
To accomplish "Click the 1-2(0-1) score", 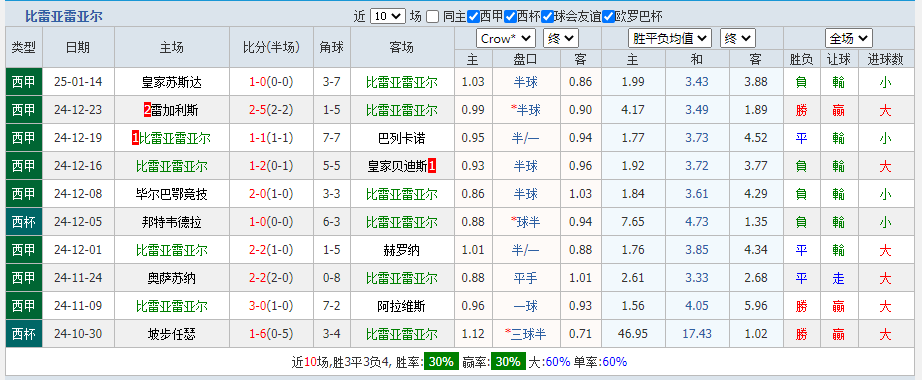I will [271, 166].
